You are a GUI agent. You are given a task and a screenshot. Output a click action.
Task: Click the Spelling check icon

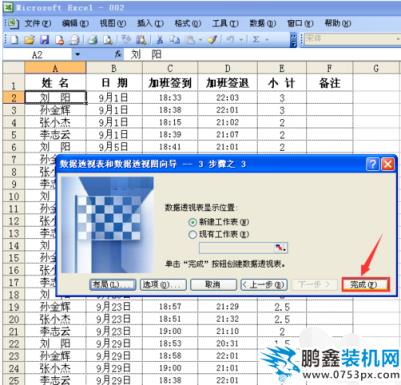click(x=126, y=40)
